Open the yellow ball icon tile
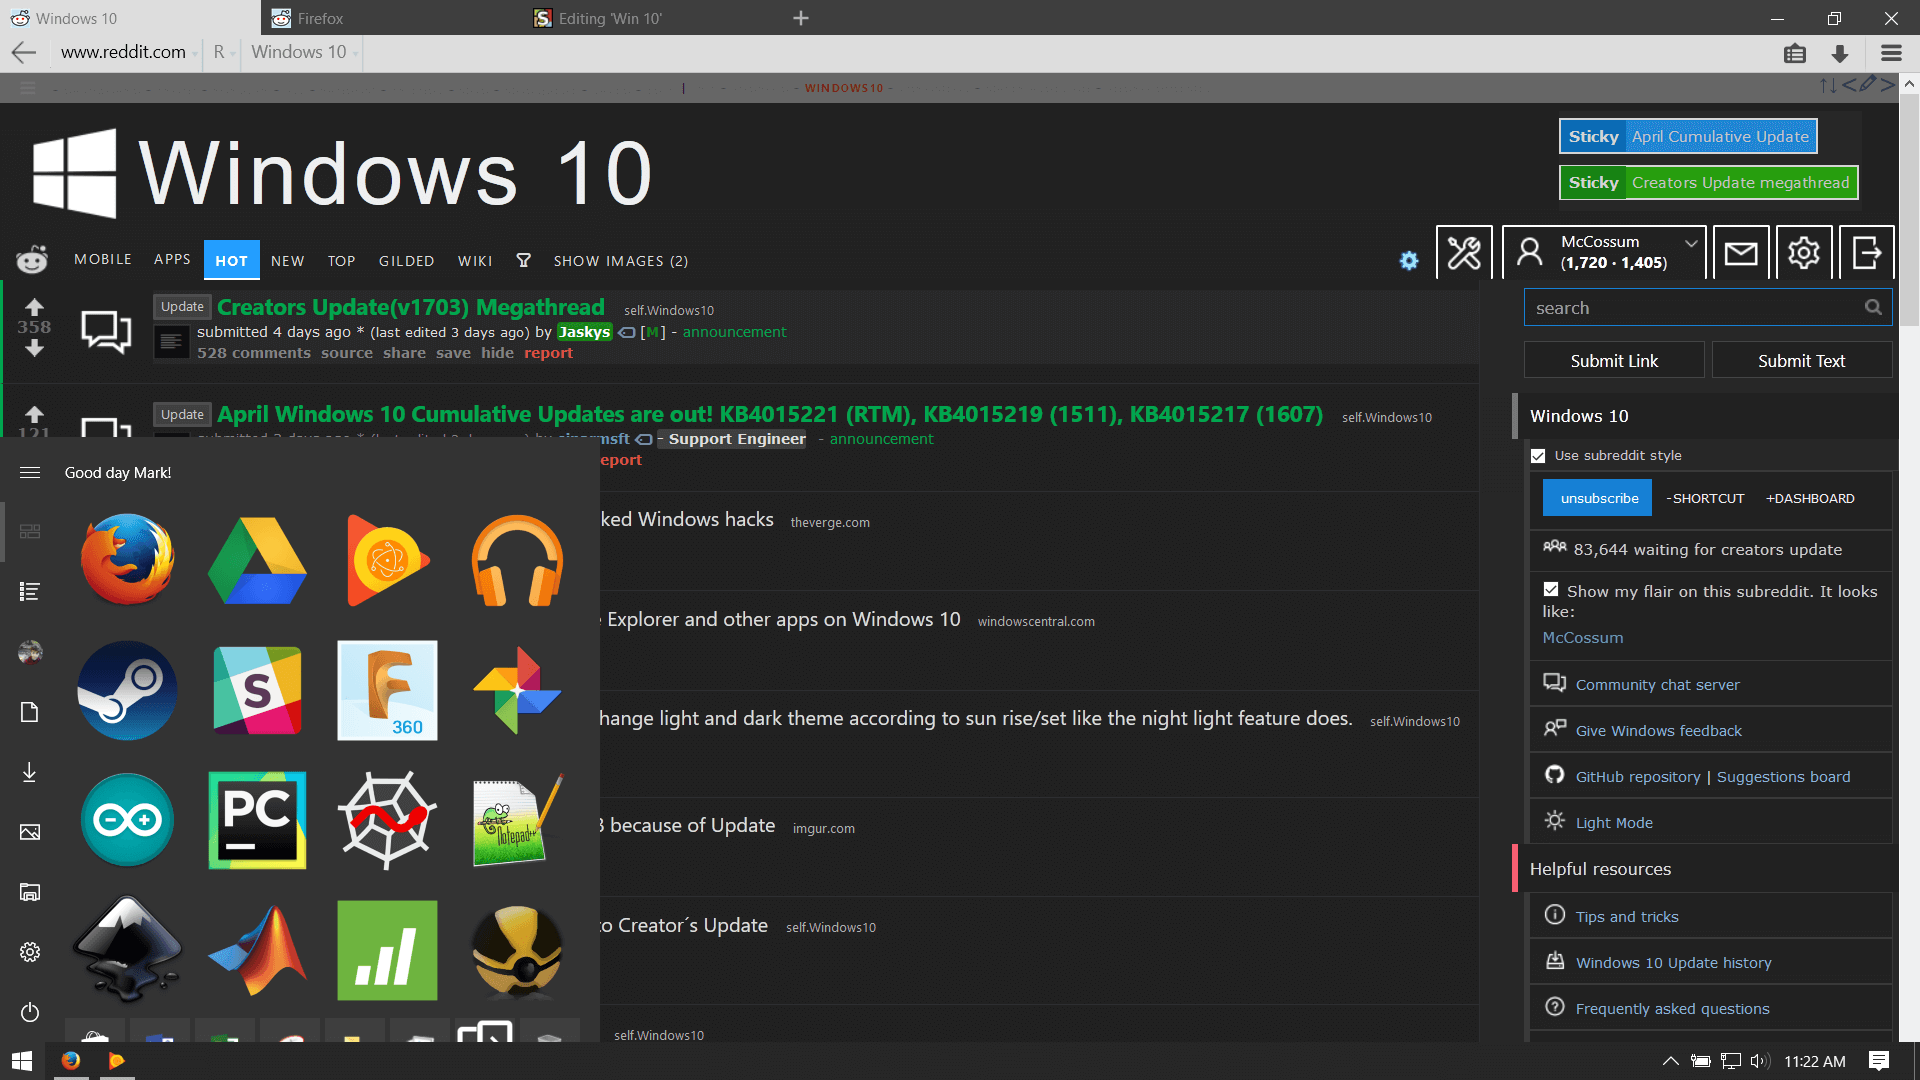The width and height of the screenshot is (1920, 1080). tap(517, 950)
